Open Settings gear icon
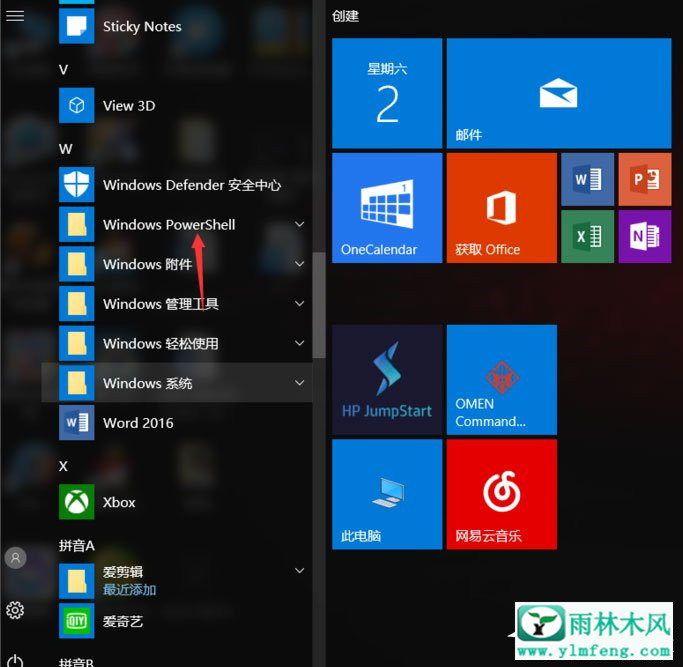This screenshot has width=683, height=667. (x=15, y=610)
